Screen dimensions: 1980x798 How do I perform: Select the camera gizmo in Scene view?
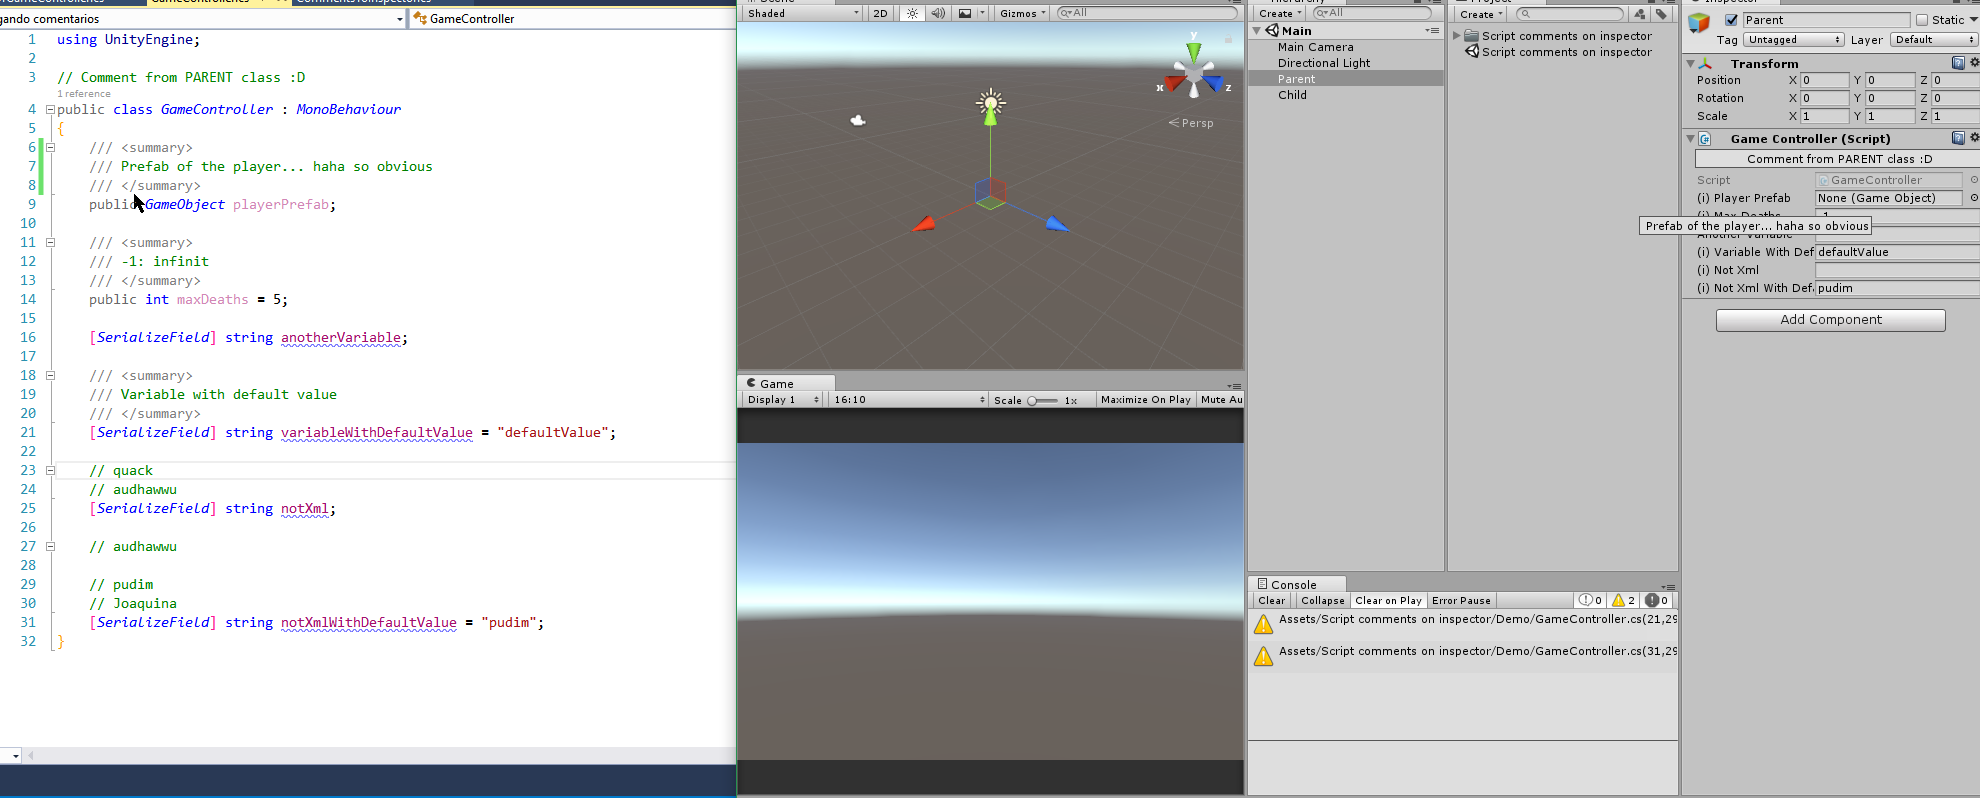858,120
